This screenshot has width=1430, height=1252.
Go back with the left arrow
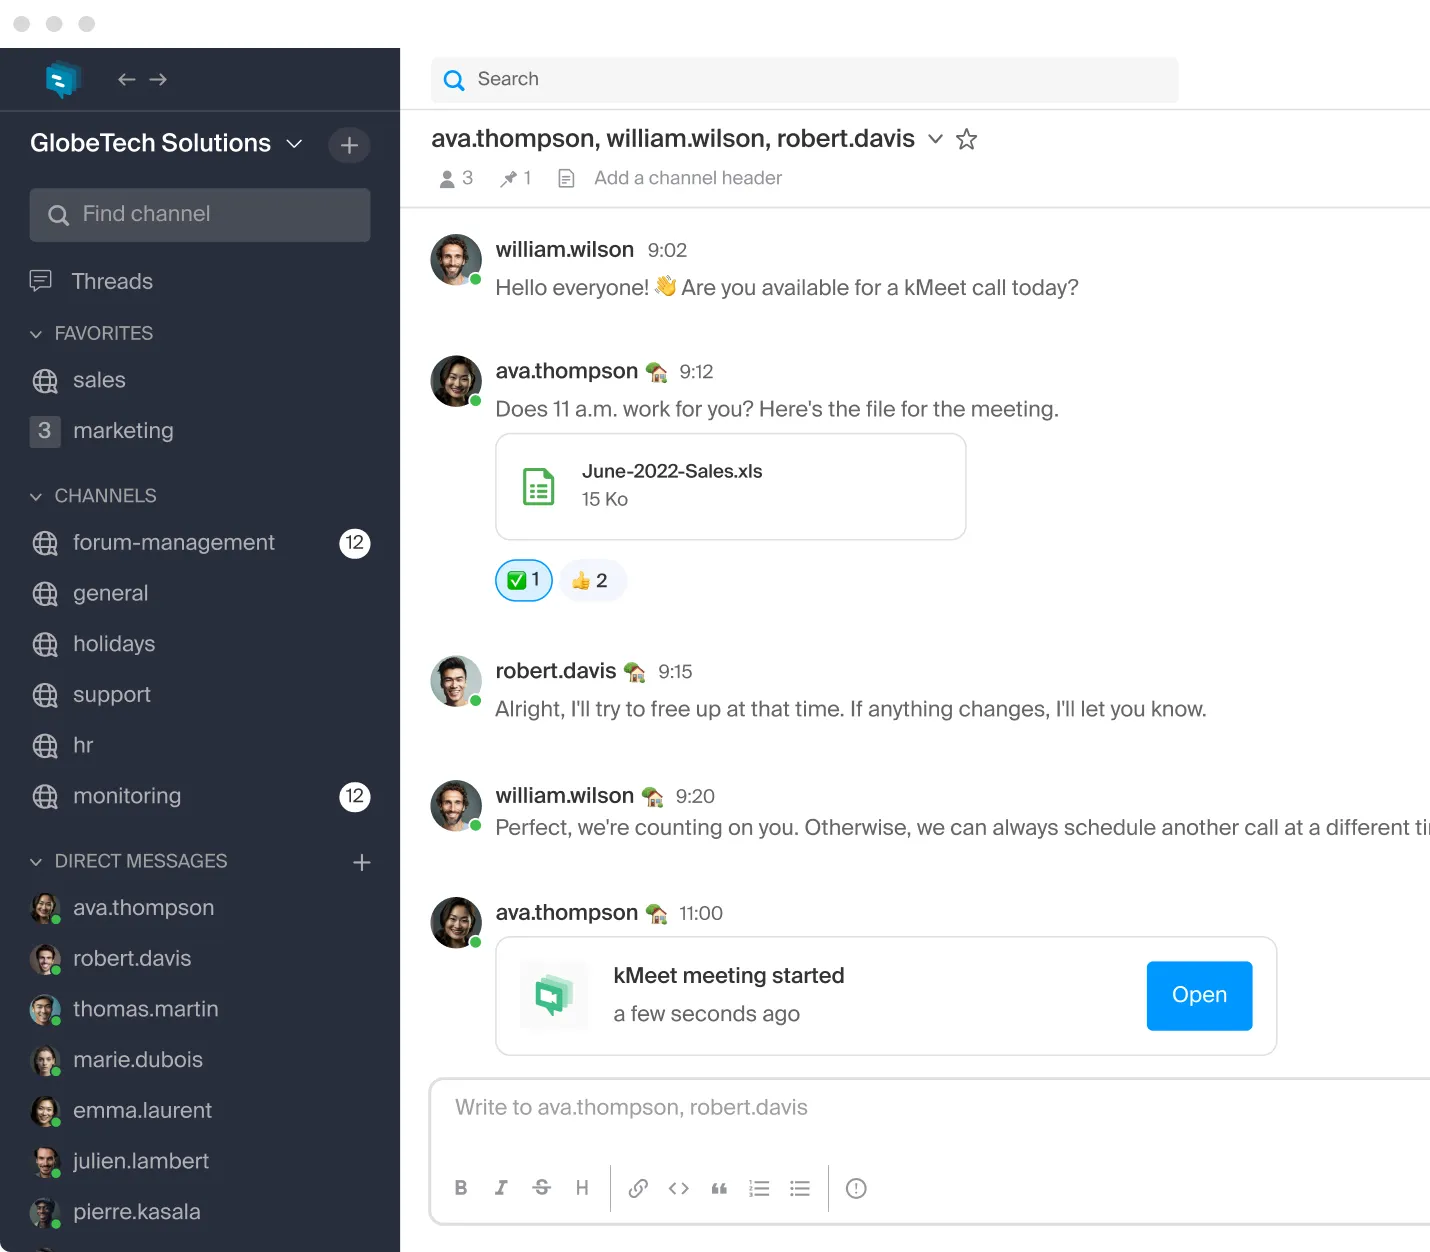(x=126, y=79)
